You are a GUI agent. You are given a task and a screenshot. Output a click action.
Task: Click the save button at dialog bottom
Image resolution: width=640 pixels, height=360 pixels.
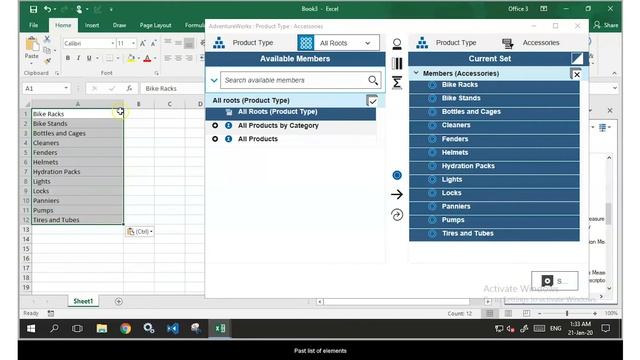(555, 281)
